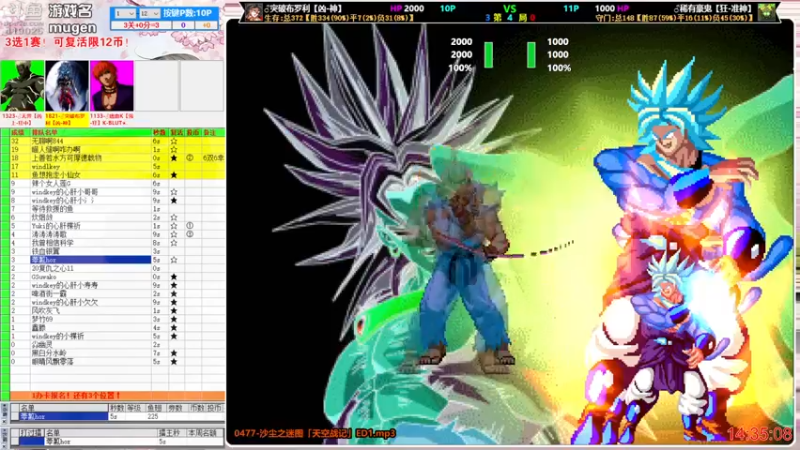Open the dropdown showing value 1
This screenshot has width=800, height=450.
pos(125,13)
